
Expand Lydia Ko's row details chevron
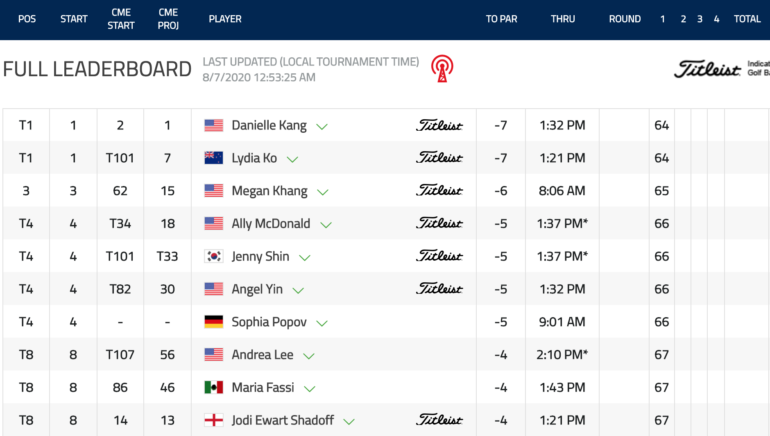[x=292, y=159]
